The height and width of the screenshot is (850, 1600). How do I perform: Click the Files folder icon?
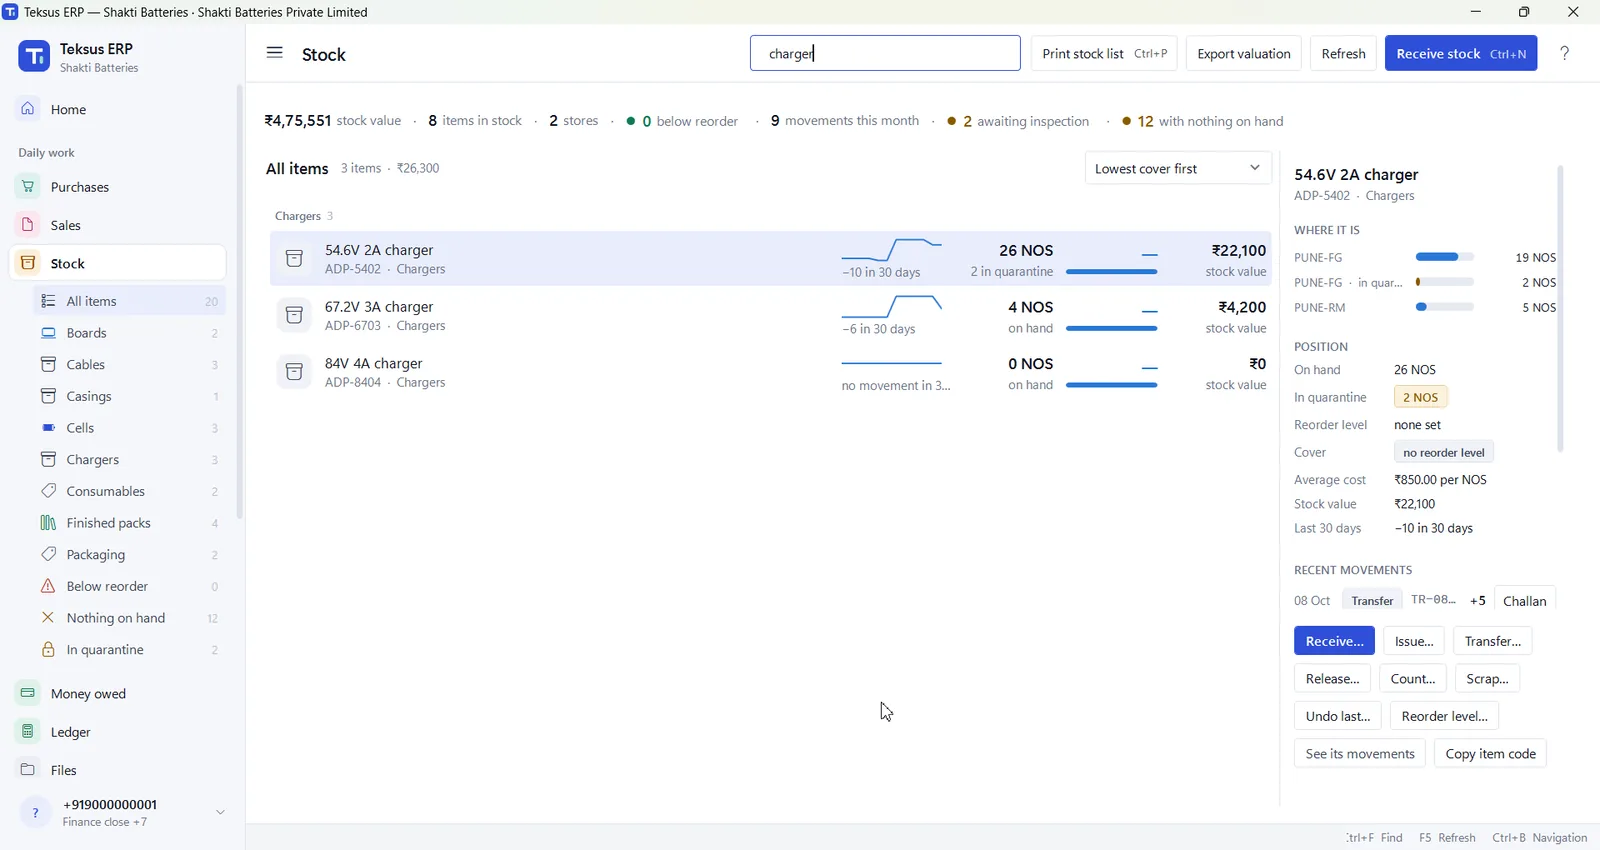tap(28, 769)
